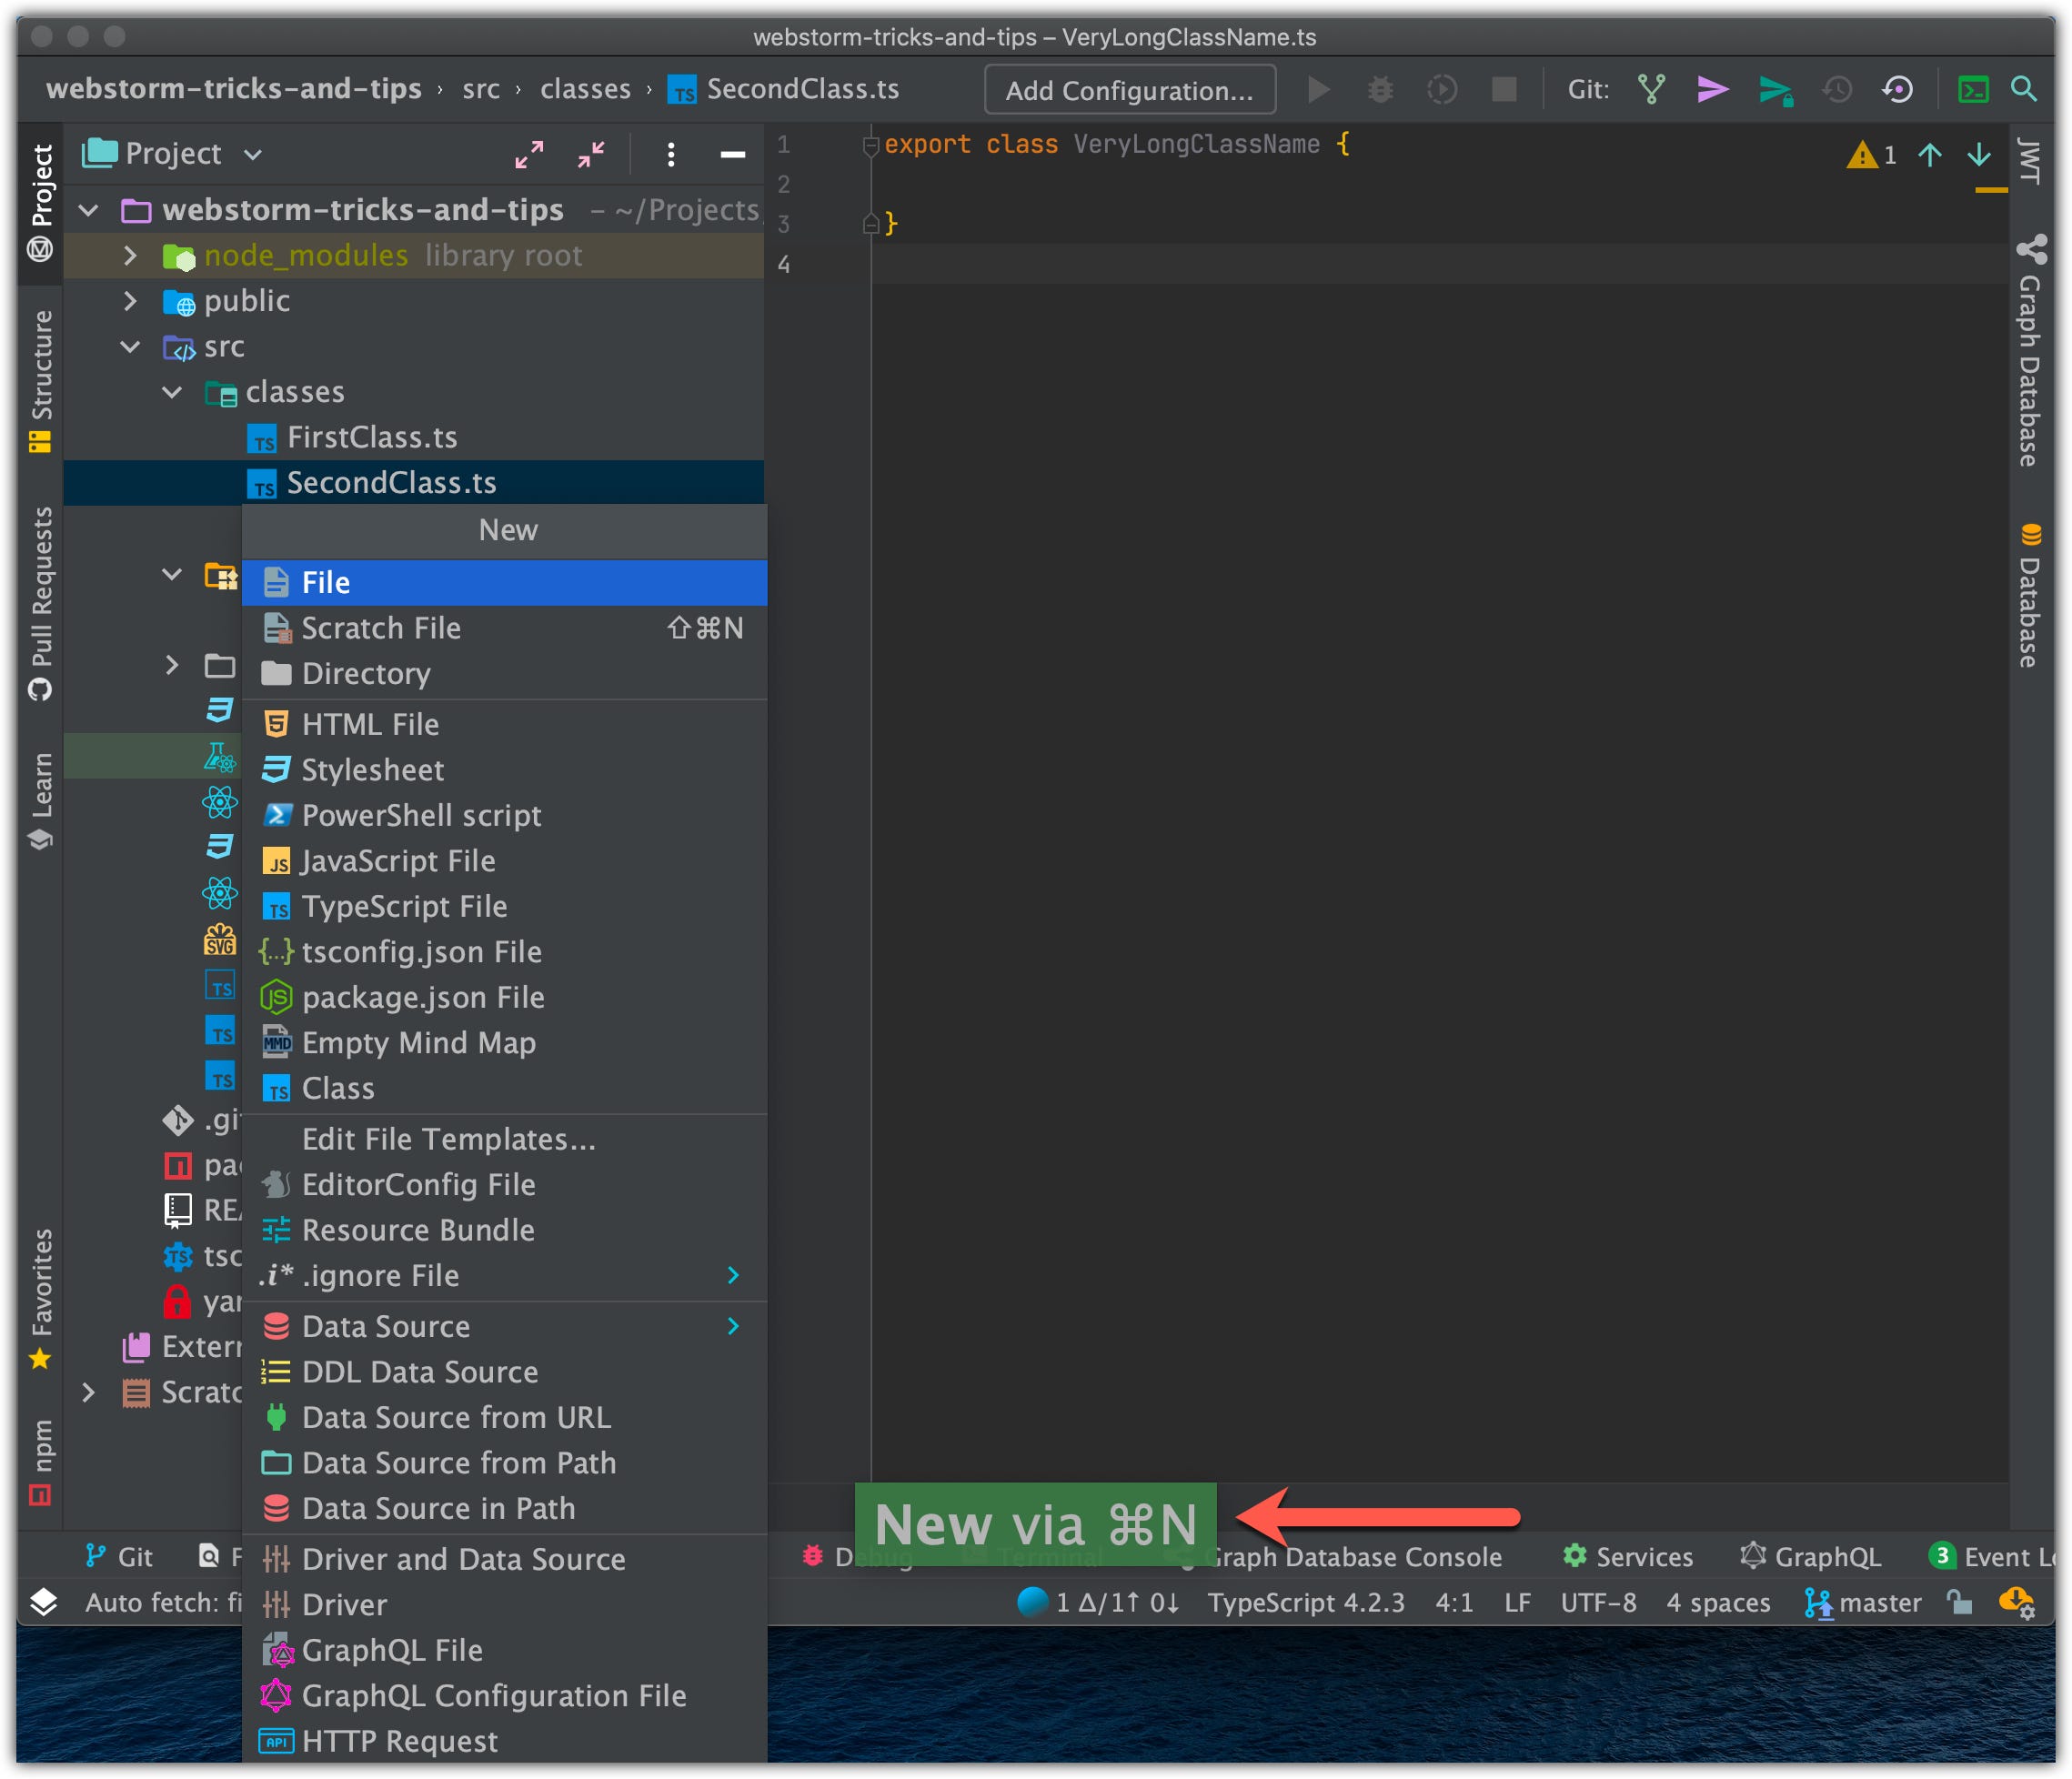The height and width of the screenshot is (1779, 2072).
Task: Collapse all in the Project panel toolbar
Action: 591,154
